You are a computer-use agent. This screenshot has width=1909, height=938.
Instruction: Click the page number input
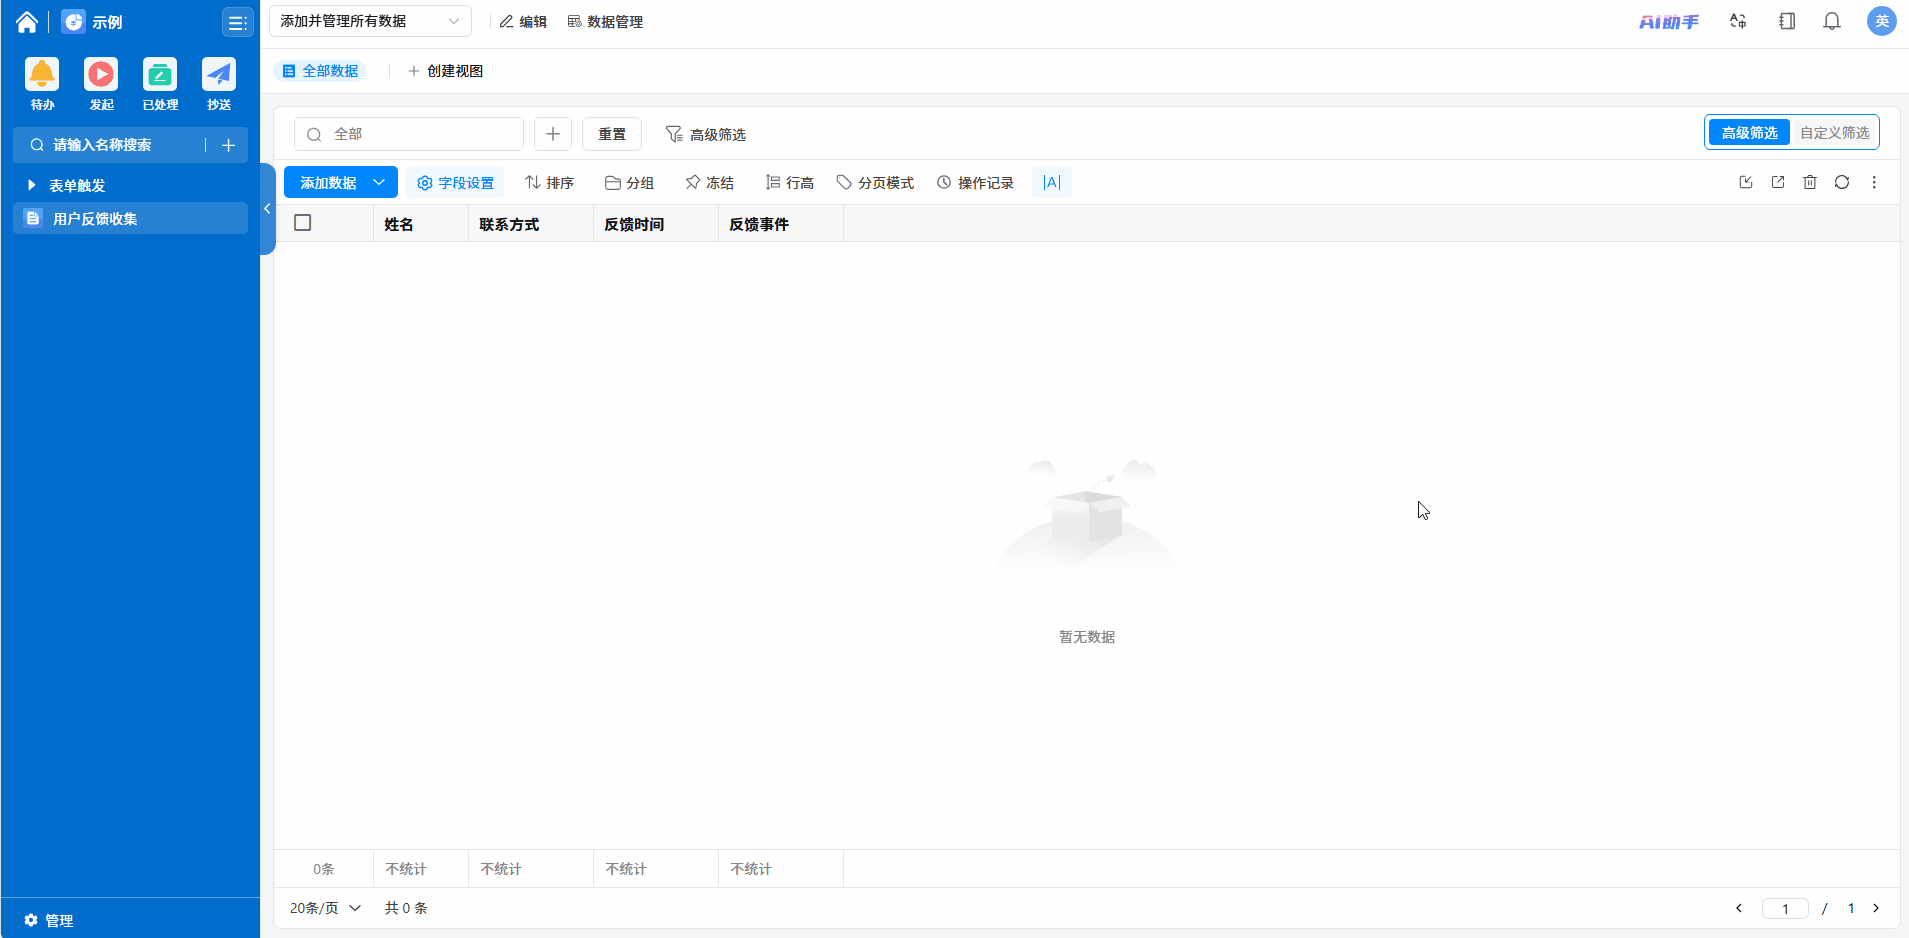click(x=1785, y=908)
